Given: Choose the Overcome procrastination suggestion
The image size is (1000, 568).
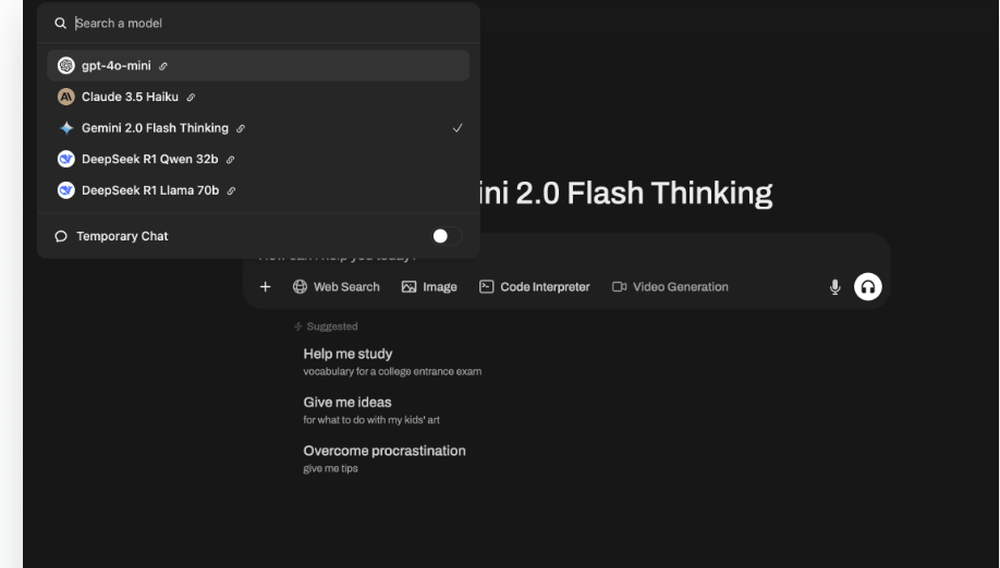Looking at the screenshot, I should tap(384, 458).
